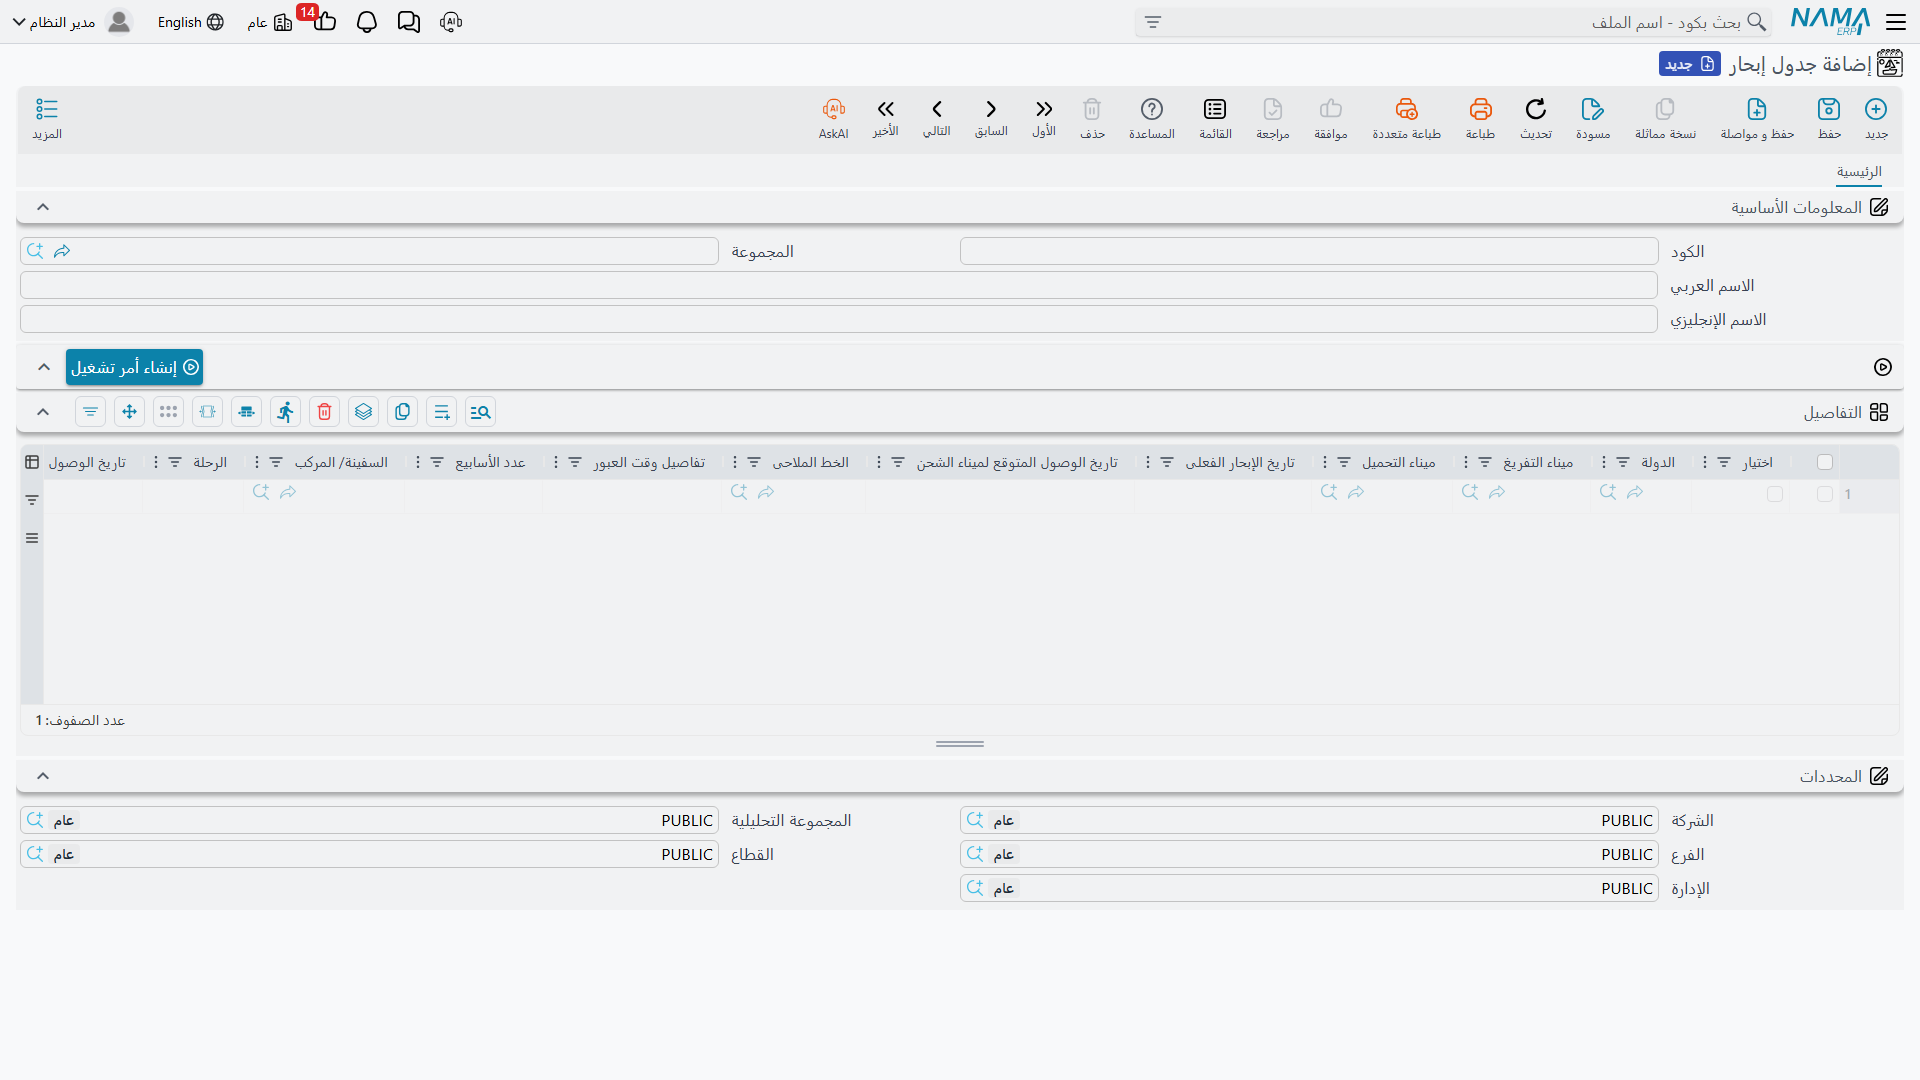Click the search-in-grid icon in details toolbar
This screenshot has height=1080, width=1920.
tap(481, 412)
